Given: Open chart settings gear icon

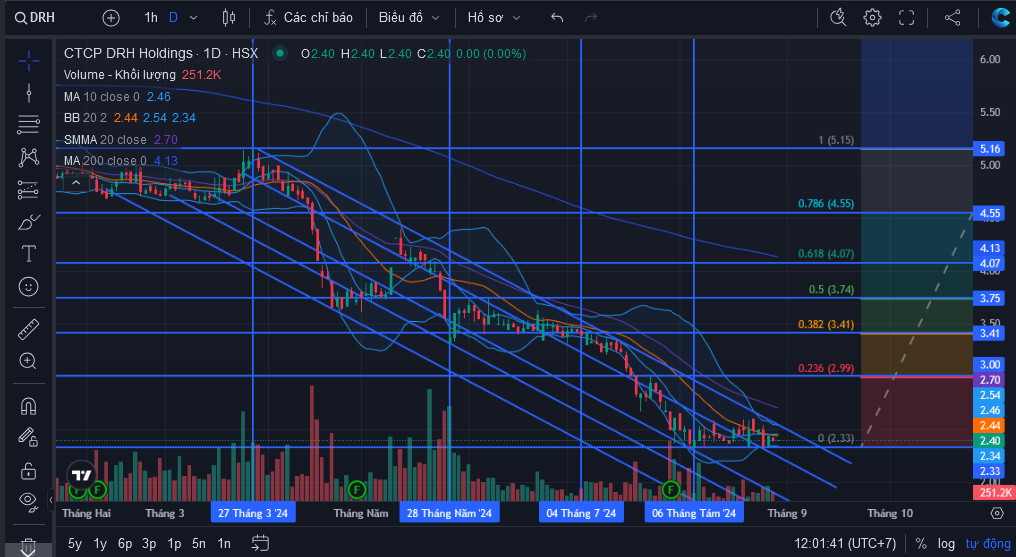Looking at the screenshot, I should [872, 17].
